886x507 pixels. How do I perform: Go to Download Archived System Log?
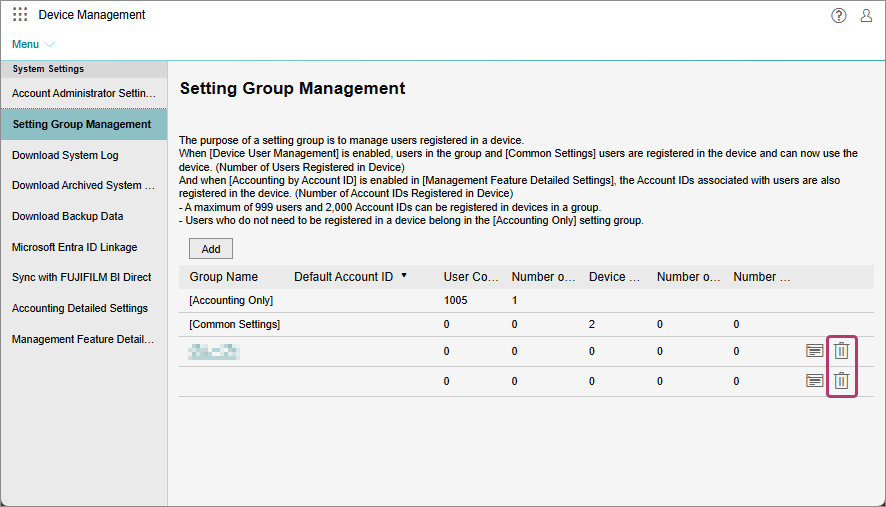click(x=84, y=185)
